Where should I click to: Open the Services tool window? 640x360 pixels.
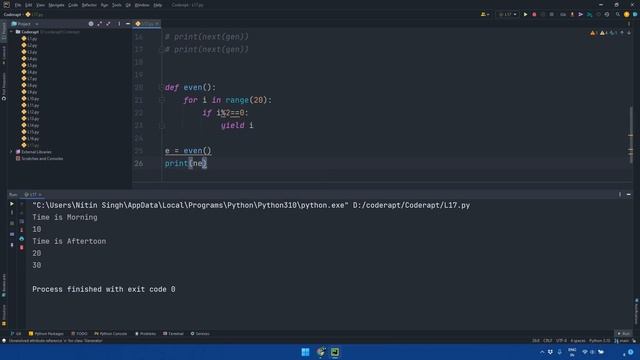[x=200, y=333]
